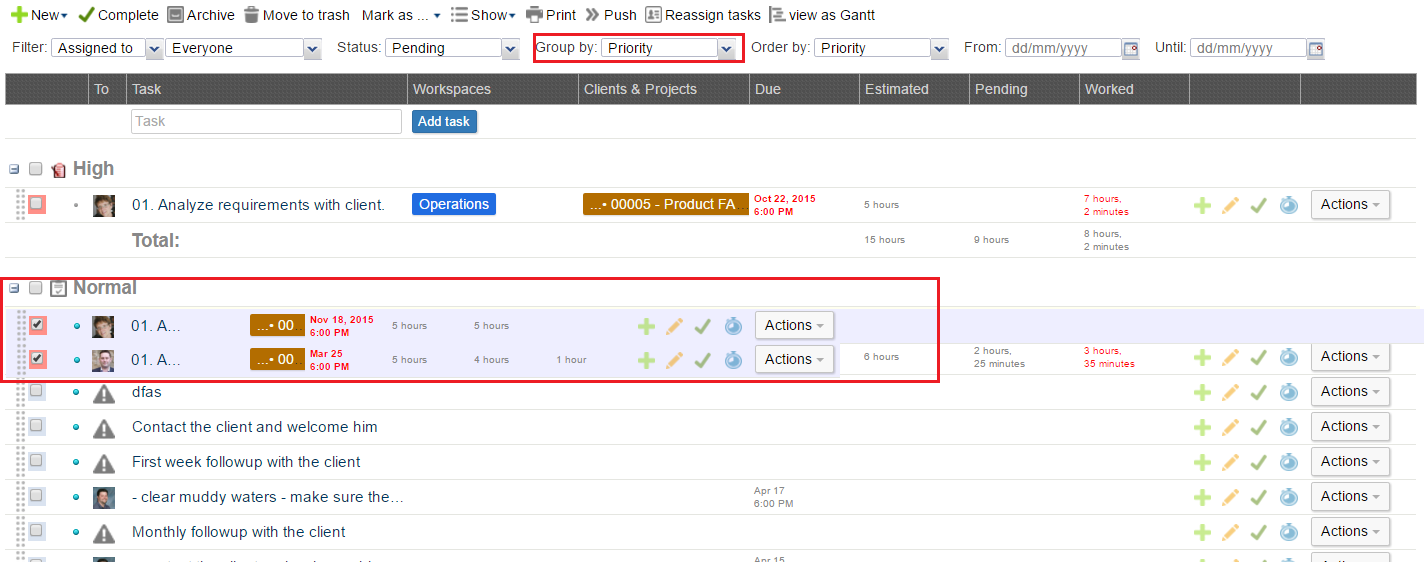Click green plus icon on dfas row
This screenshot has height=562, width=1424.
pyautogui.click(x=1203, y=392)
